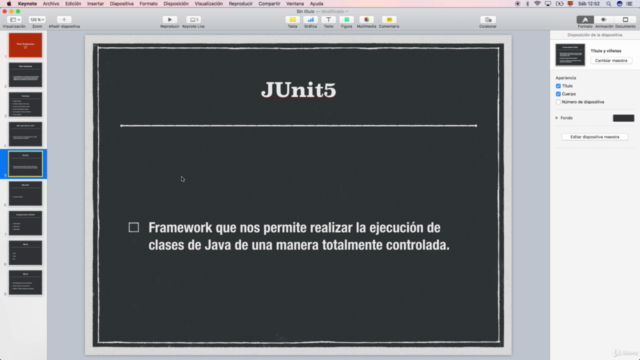Click the document title Sin título
This screenshot has height=360, width=640.
tap(305, 11)
